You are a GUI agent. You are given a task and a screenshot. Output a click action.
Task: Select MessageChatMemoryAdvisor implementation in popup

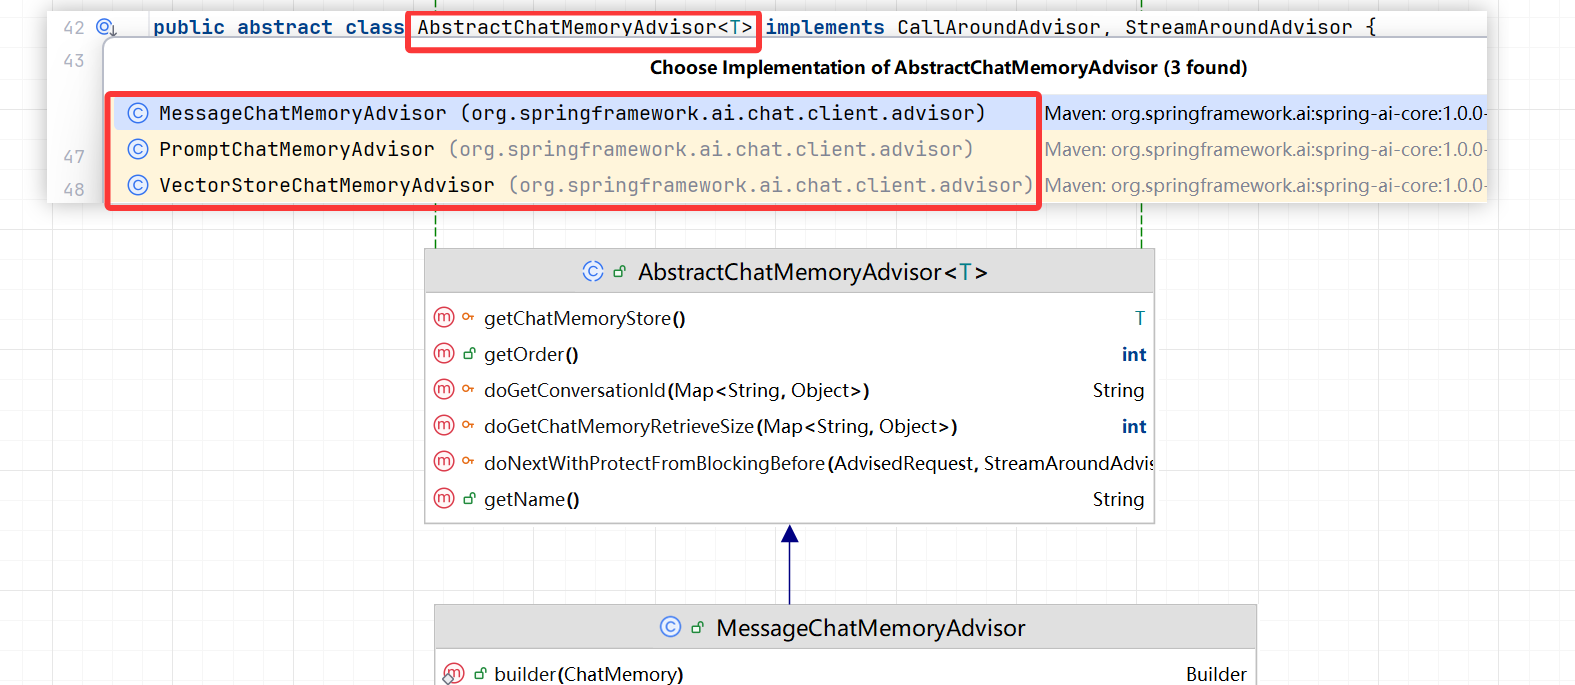point(800,113)
